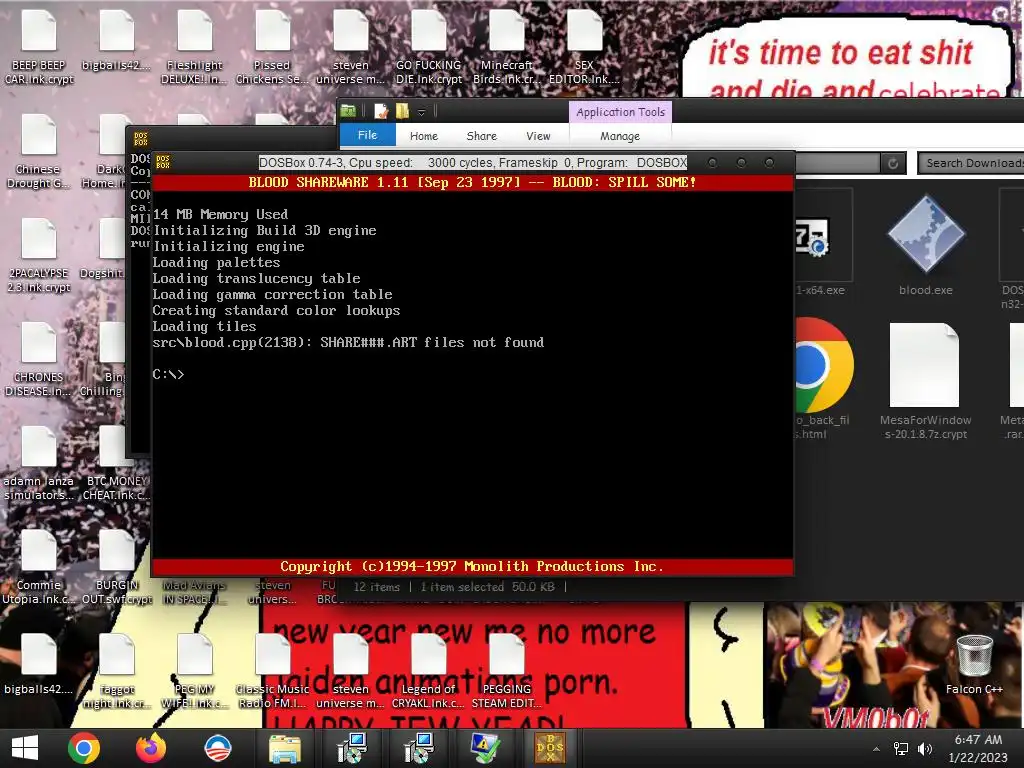Switch to the View ribbon tab
Screen dimensions: 1024x768
coord(538,136)
